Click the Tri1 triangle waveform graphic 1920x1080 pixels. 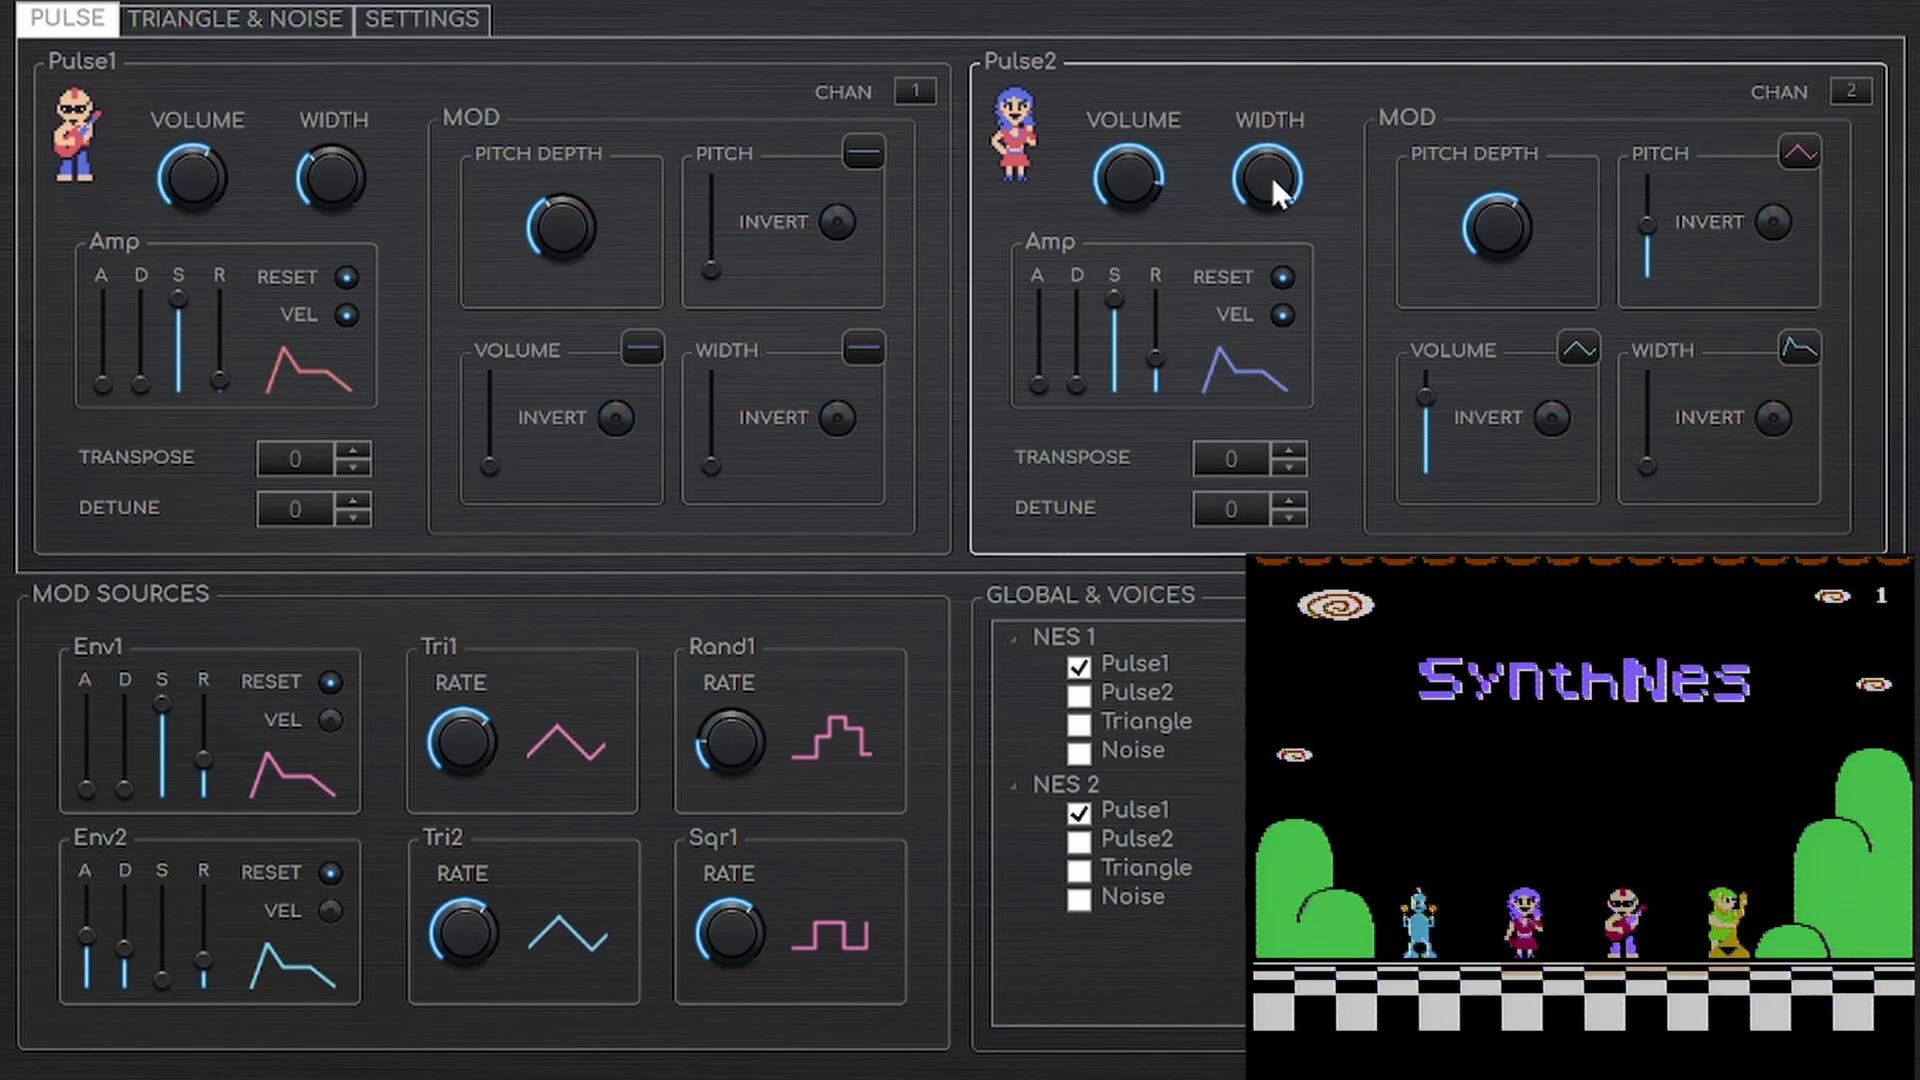coord(566,743)
